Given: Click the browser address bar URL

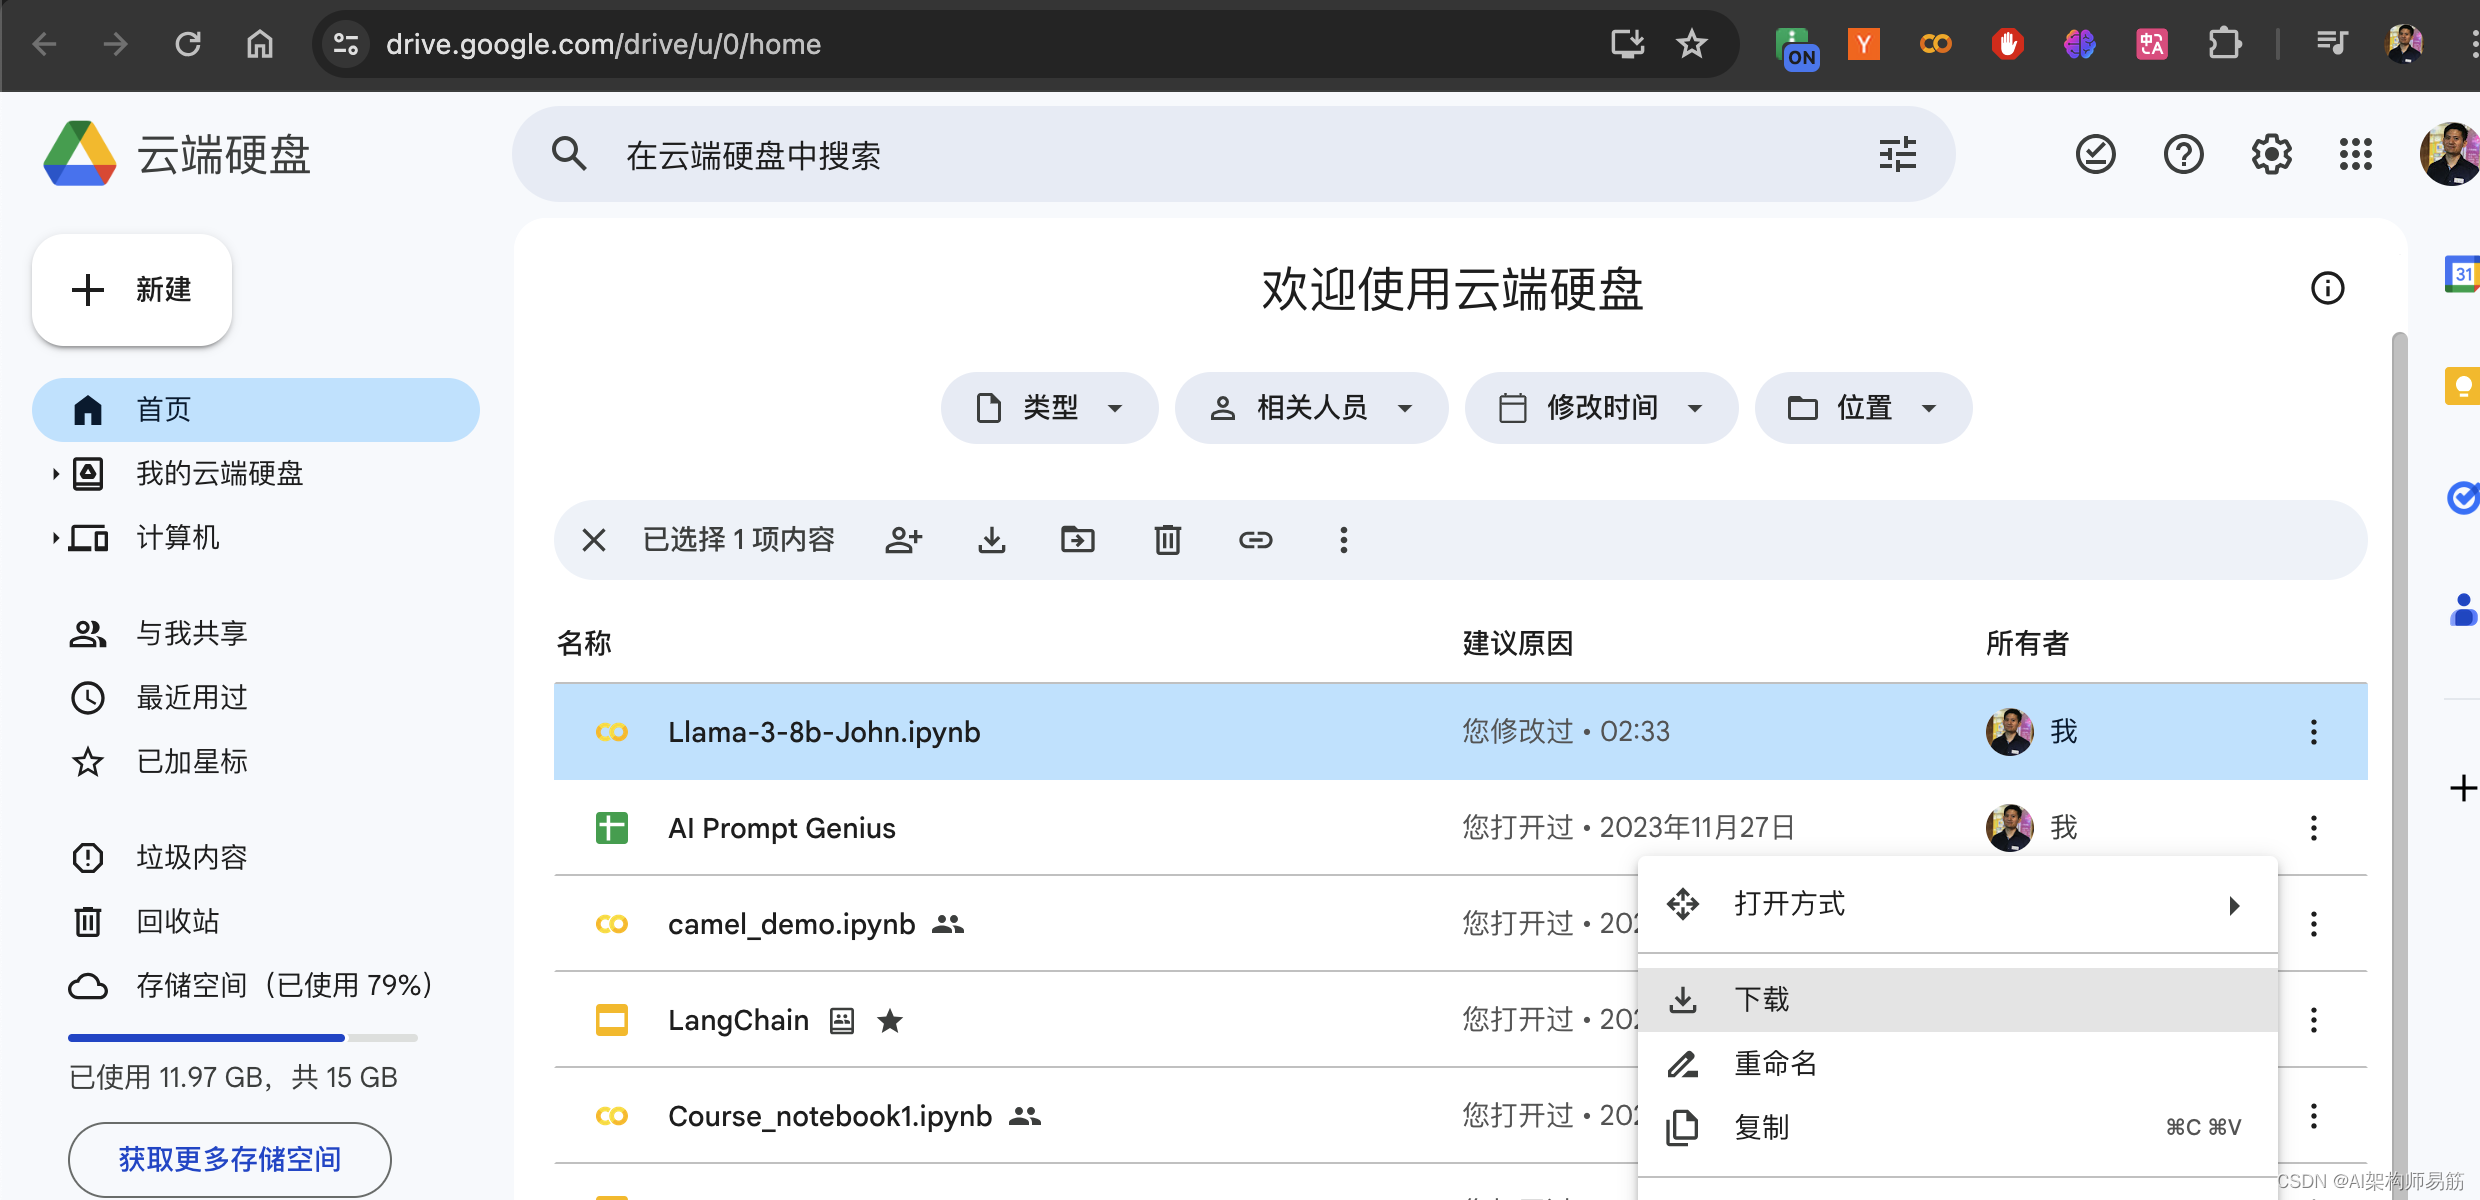Looking at the screenshot, I should click(603, 44).
